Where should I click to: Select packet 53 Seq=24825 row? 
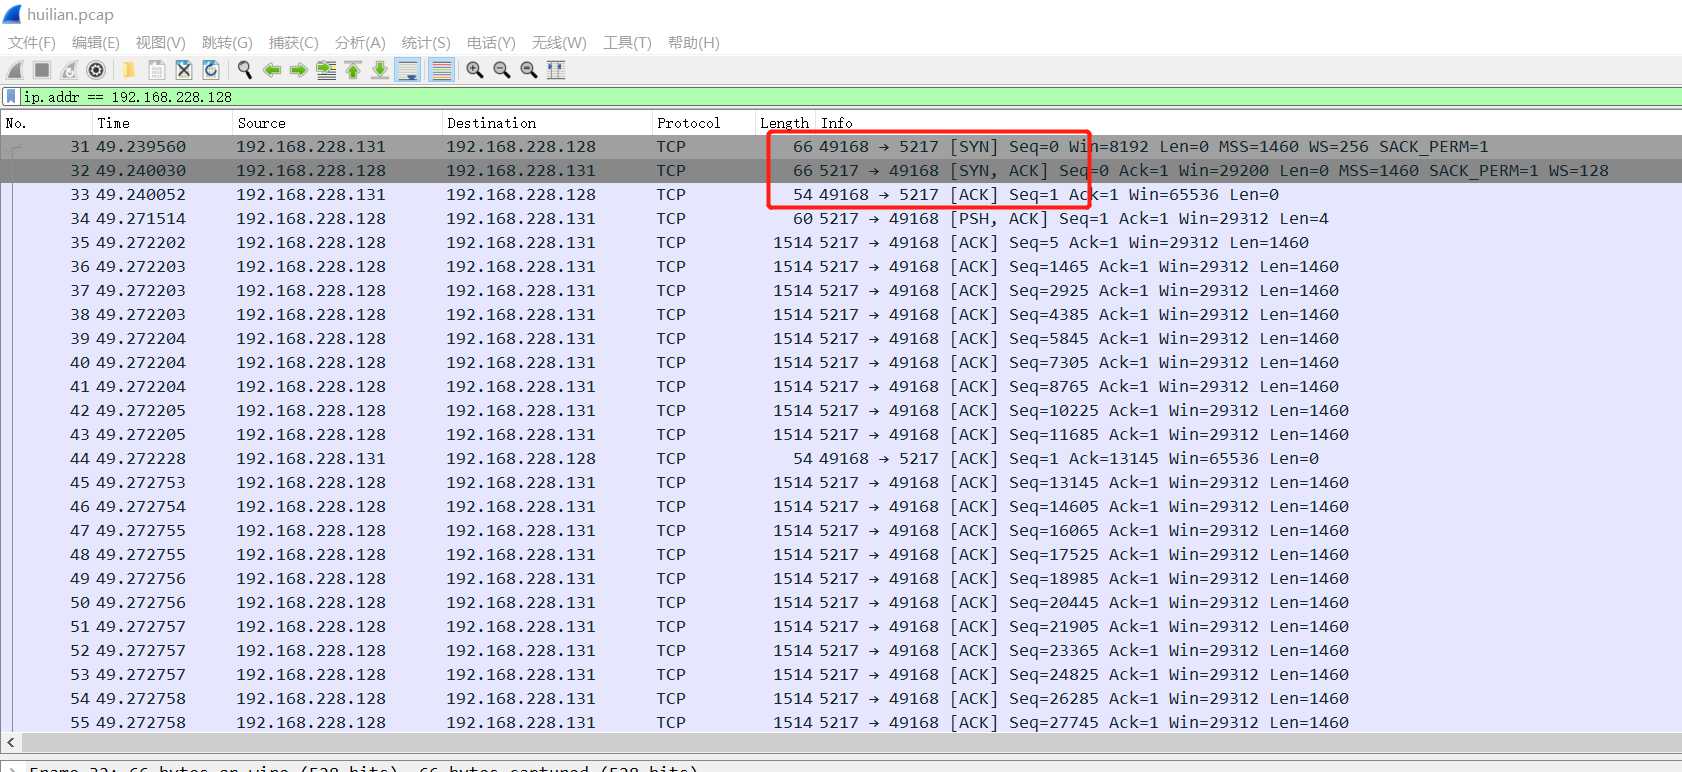coord(841,675)
